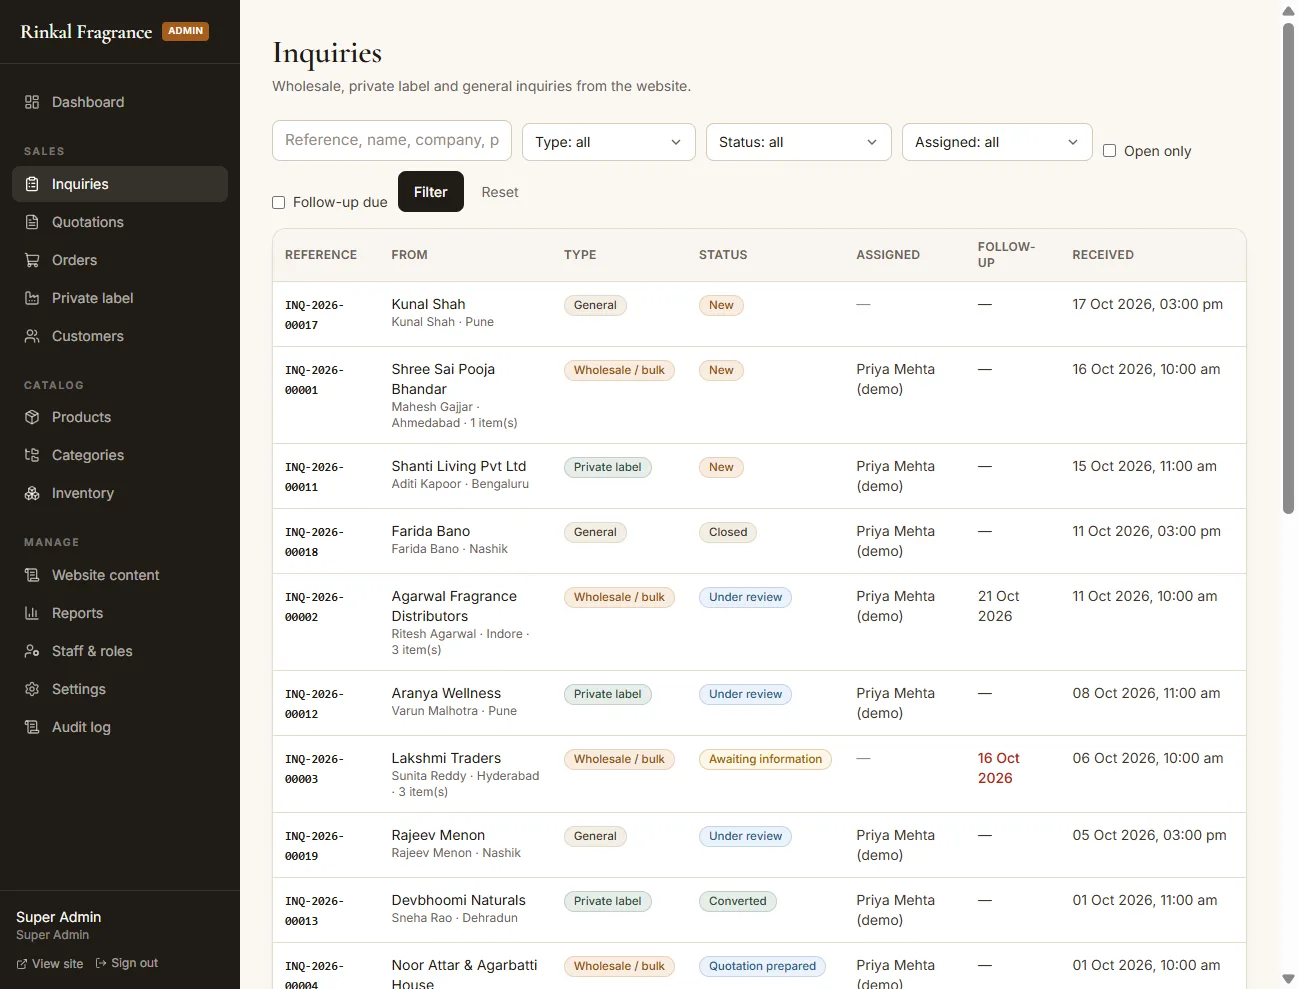Click the Quotations document icon
Screen dimensions: 1298x990
32,222
